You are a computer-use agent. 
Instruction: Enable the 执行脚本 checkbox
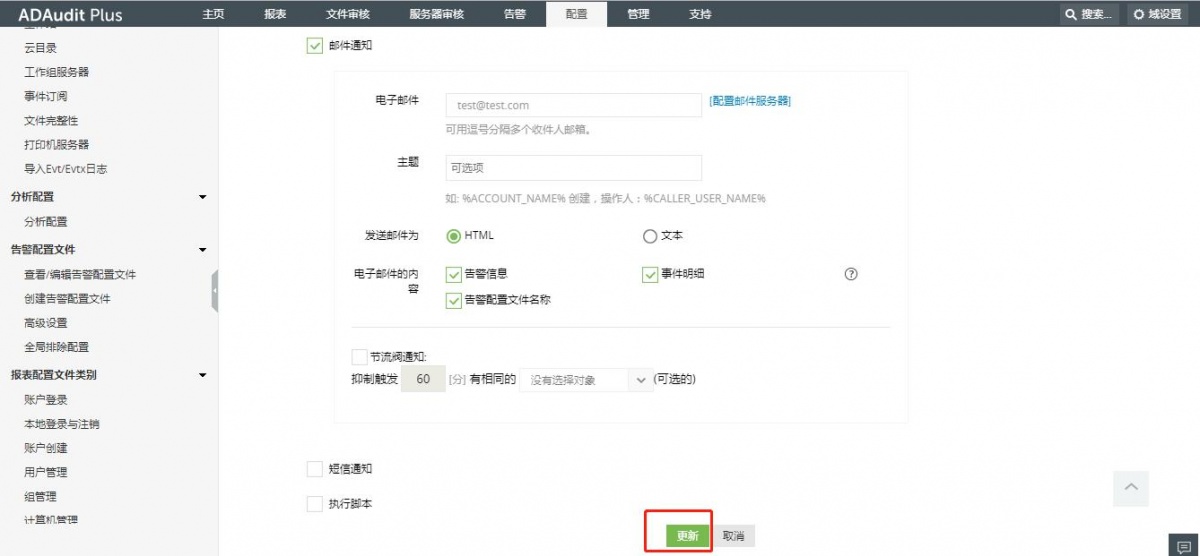(x=315, y=504)
